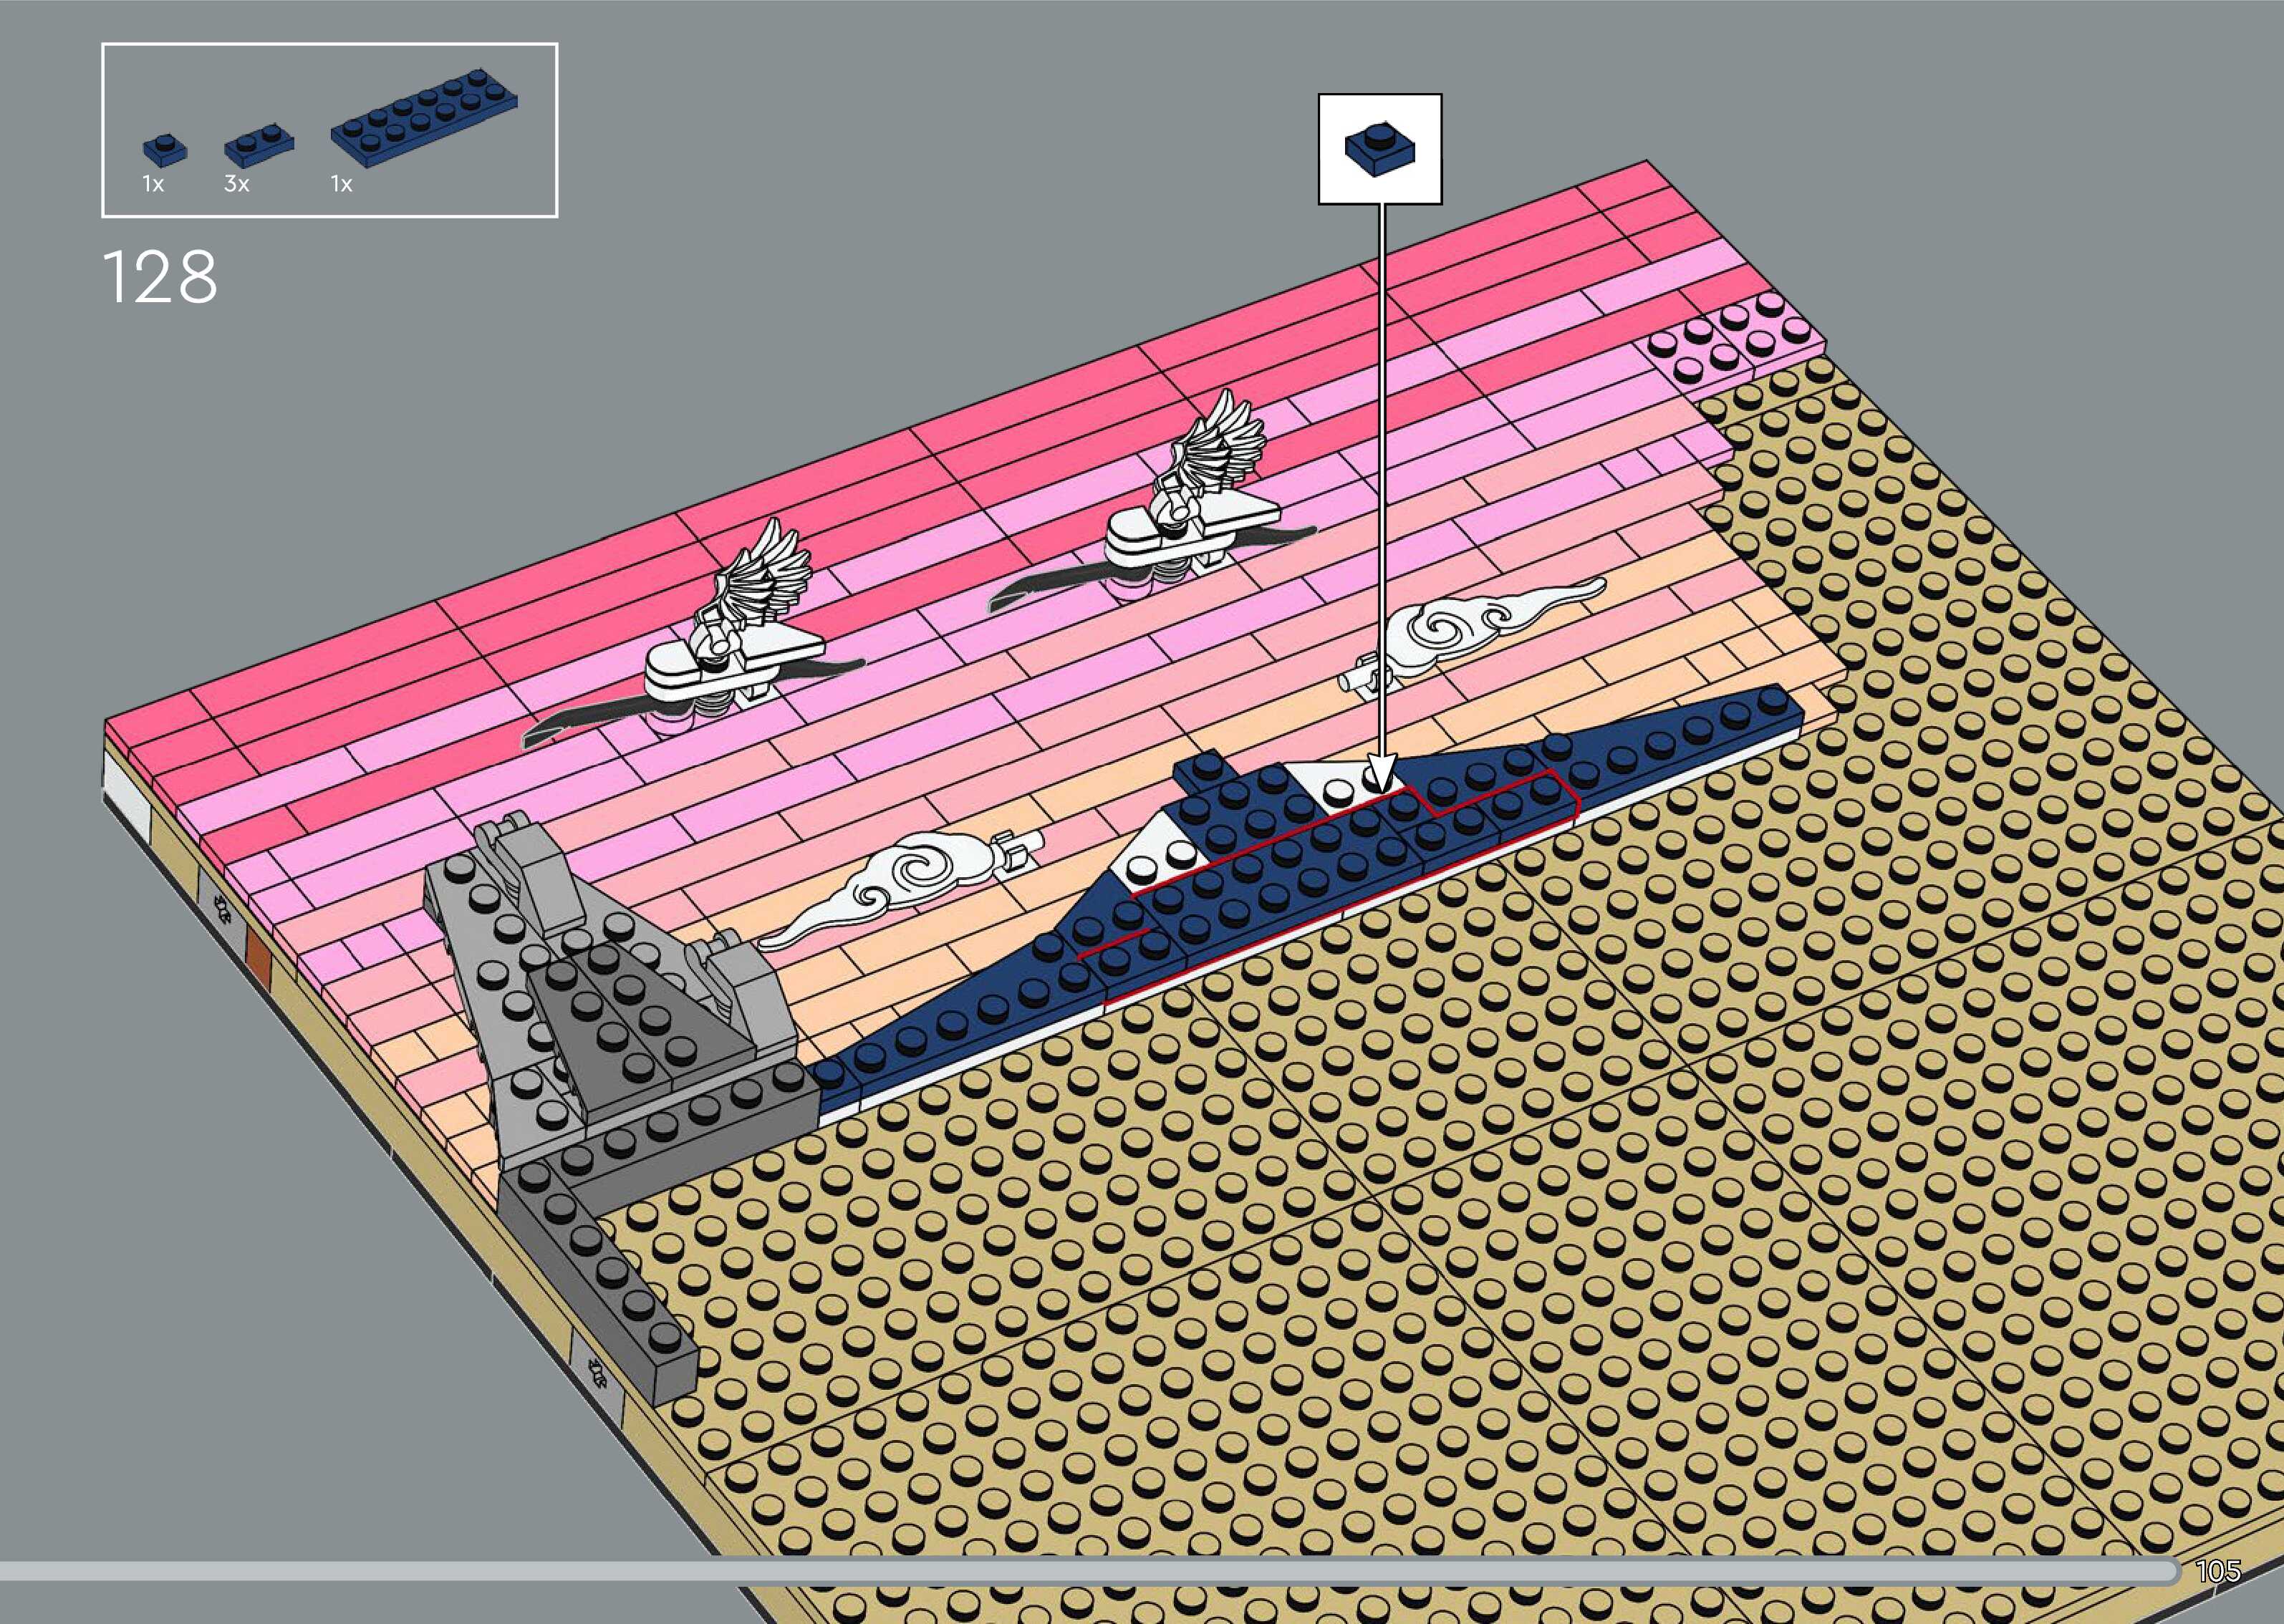
Task: Click the callout box showing the blue 1x1 plate
Action: pyautogui.click(x=1379, y=150)
